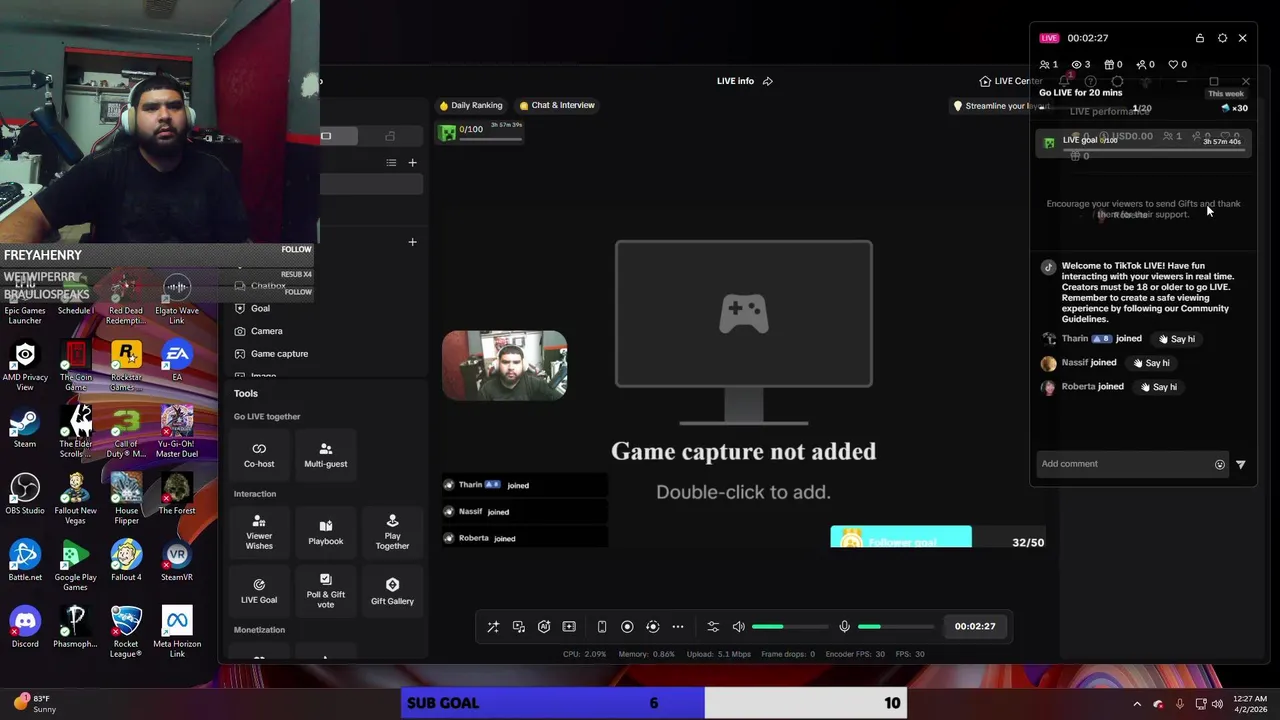Show hidden system tray icons chevron
1280x720 pixels.
1137,704
